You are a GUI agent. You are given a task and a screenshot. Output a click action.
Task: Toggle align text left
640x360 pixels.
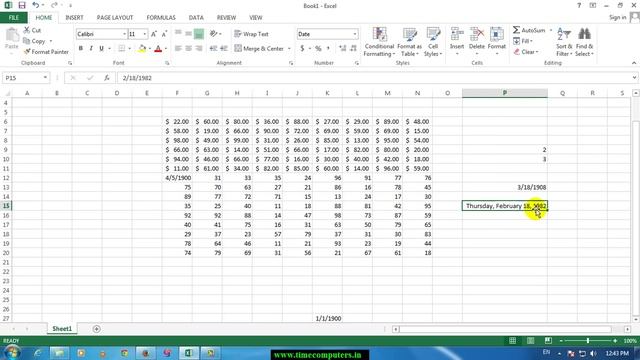178,49
